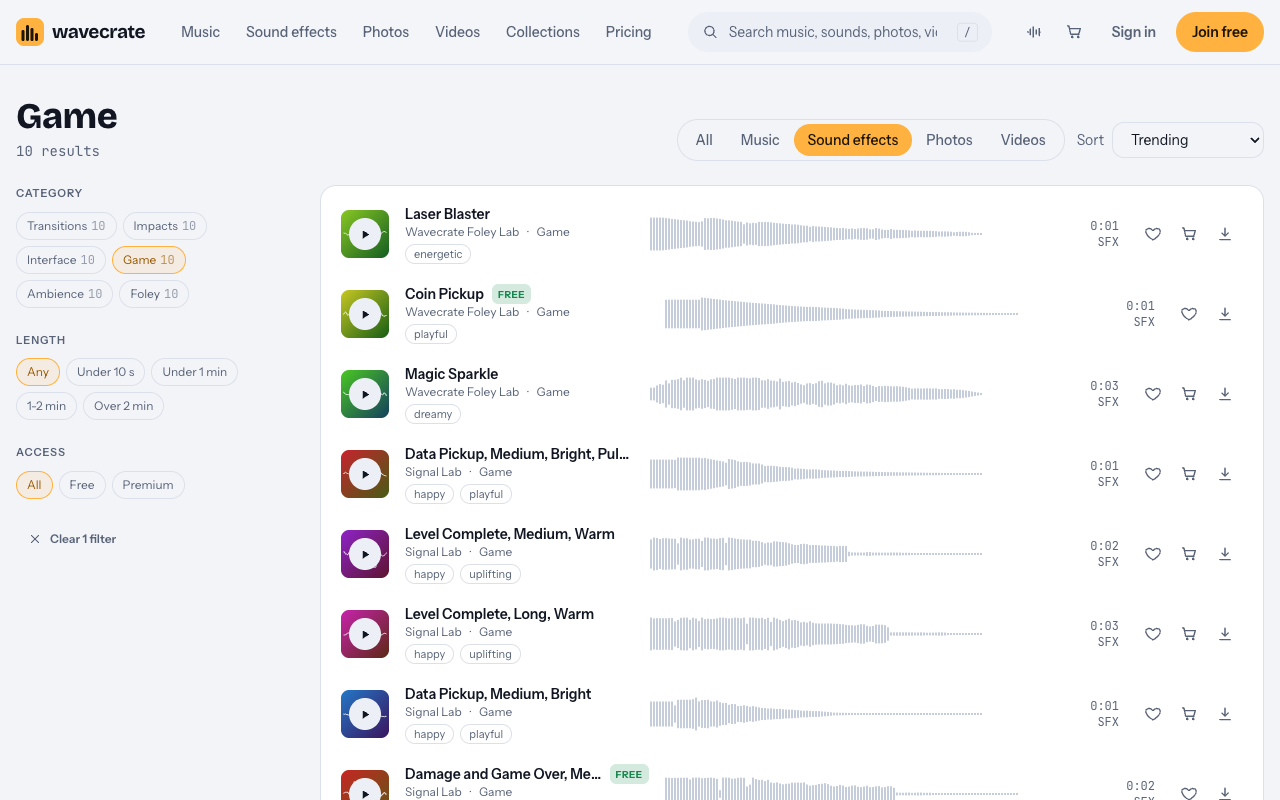Filter length to Over 2 min
Screen dimensions: 1280x800
[124, 406]
